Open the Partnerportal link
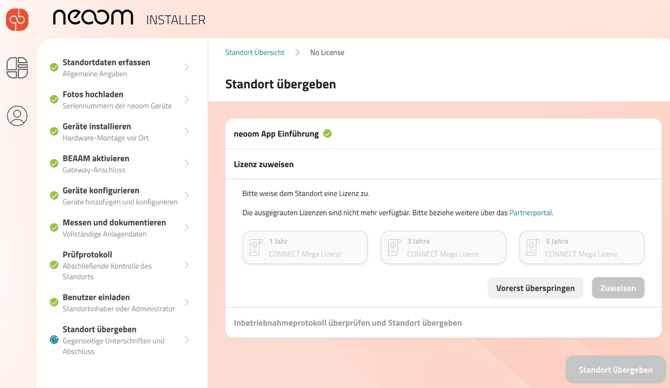Screen dimensions: 670x388 coord(531,212)
